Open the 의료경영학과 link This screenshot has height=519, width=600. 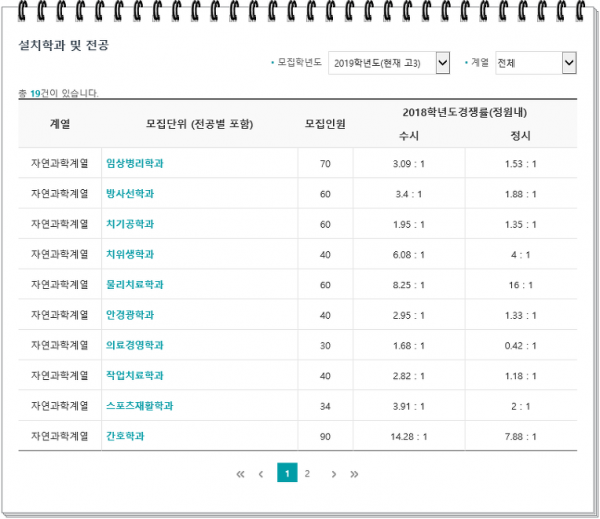(135, 345)
